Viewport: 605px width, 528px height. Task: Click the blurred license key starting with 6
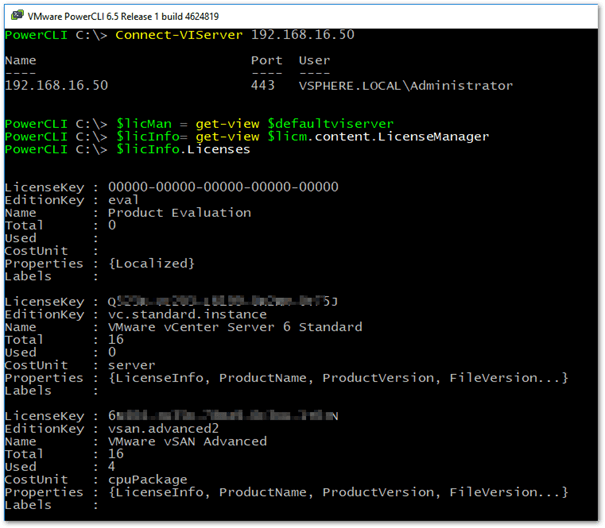(x=223, y=416)
